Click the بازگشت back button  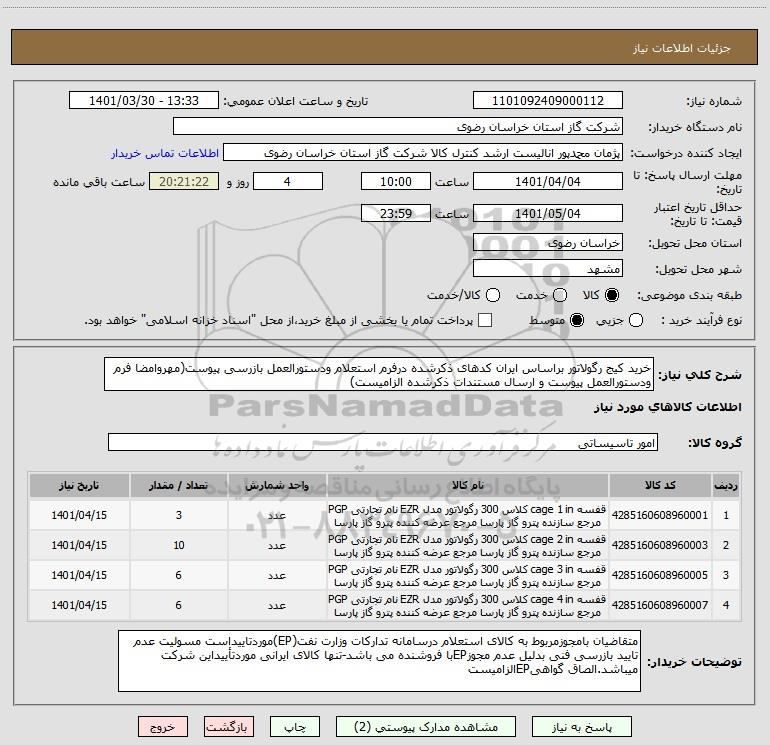[x=229, y=727]
